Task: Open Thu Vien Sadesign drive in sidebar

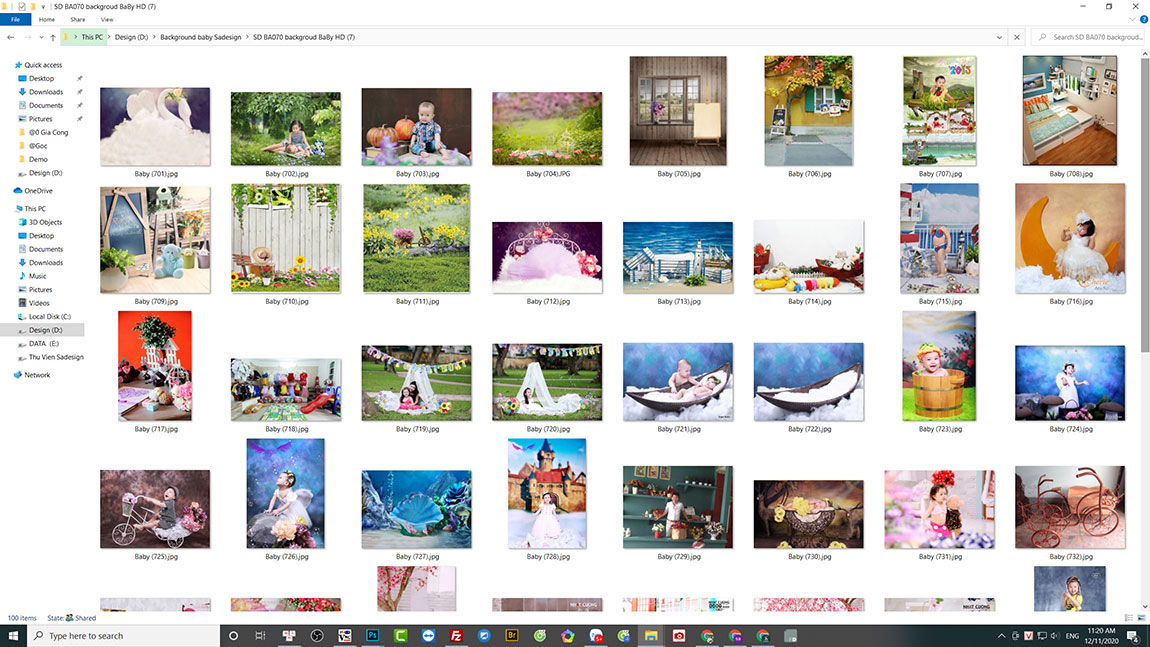Action: tap(56, 357)
